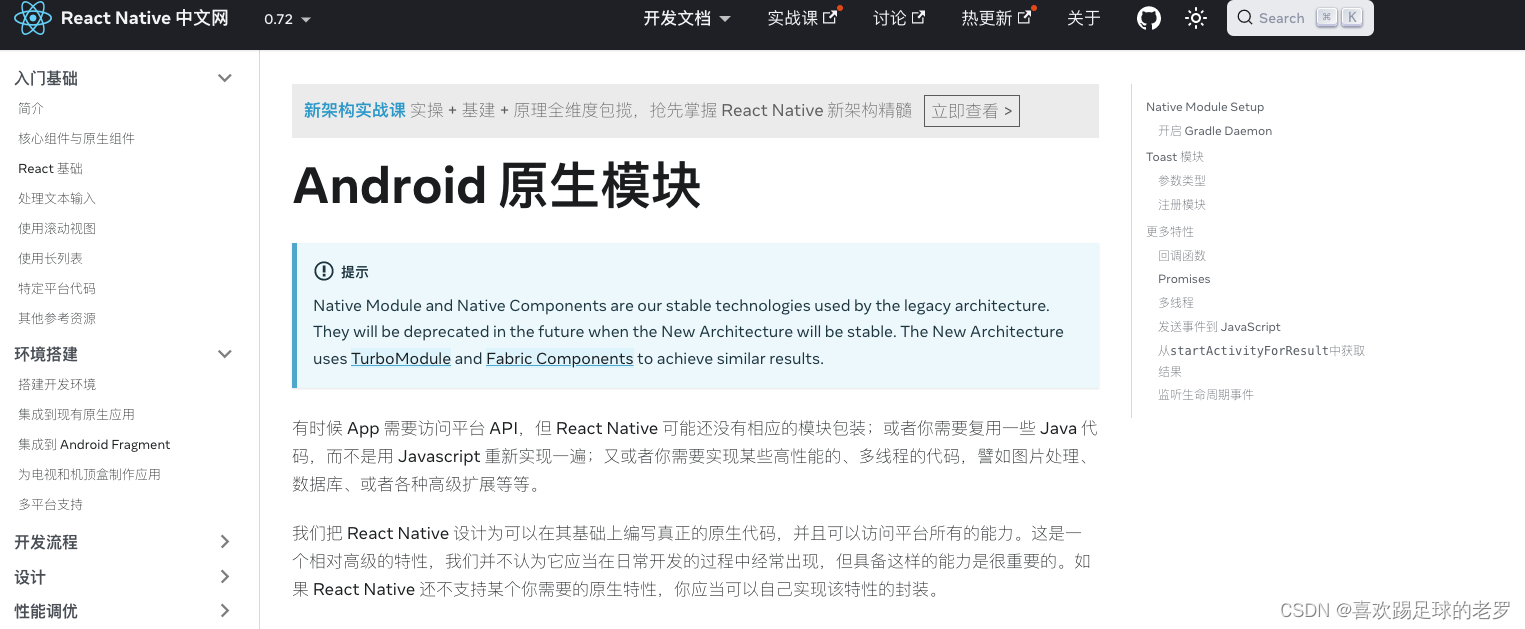Jump to 更多特性 section

click(x=1170, y=231)
